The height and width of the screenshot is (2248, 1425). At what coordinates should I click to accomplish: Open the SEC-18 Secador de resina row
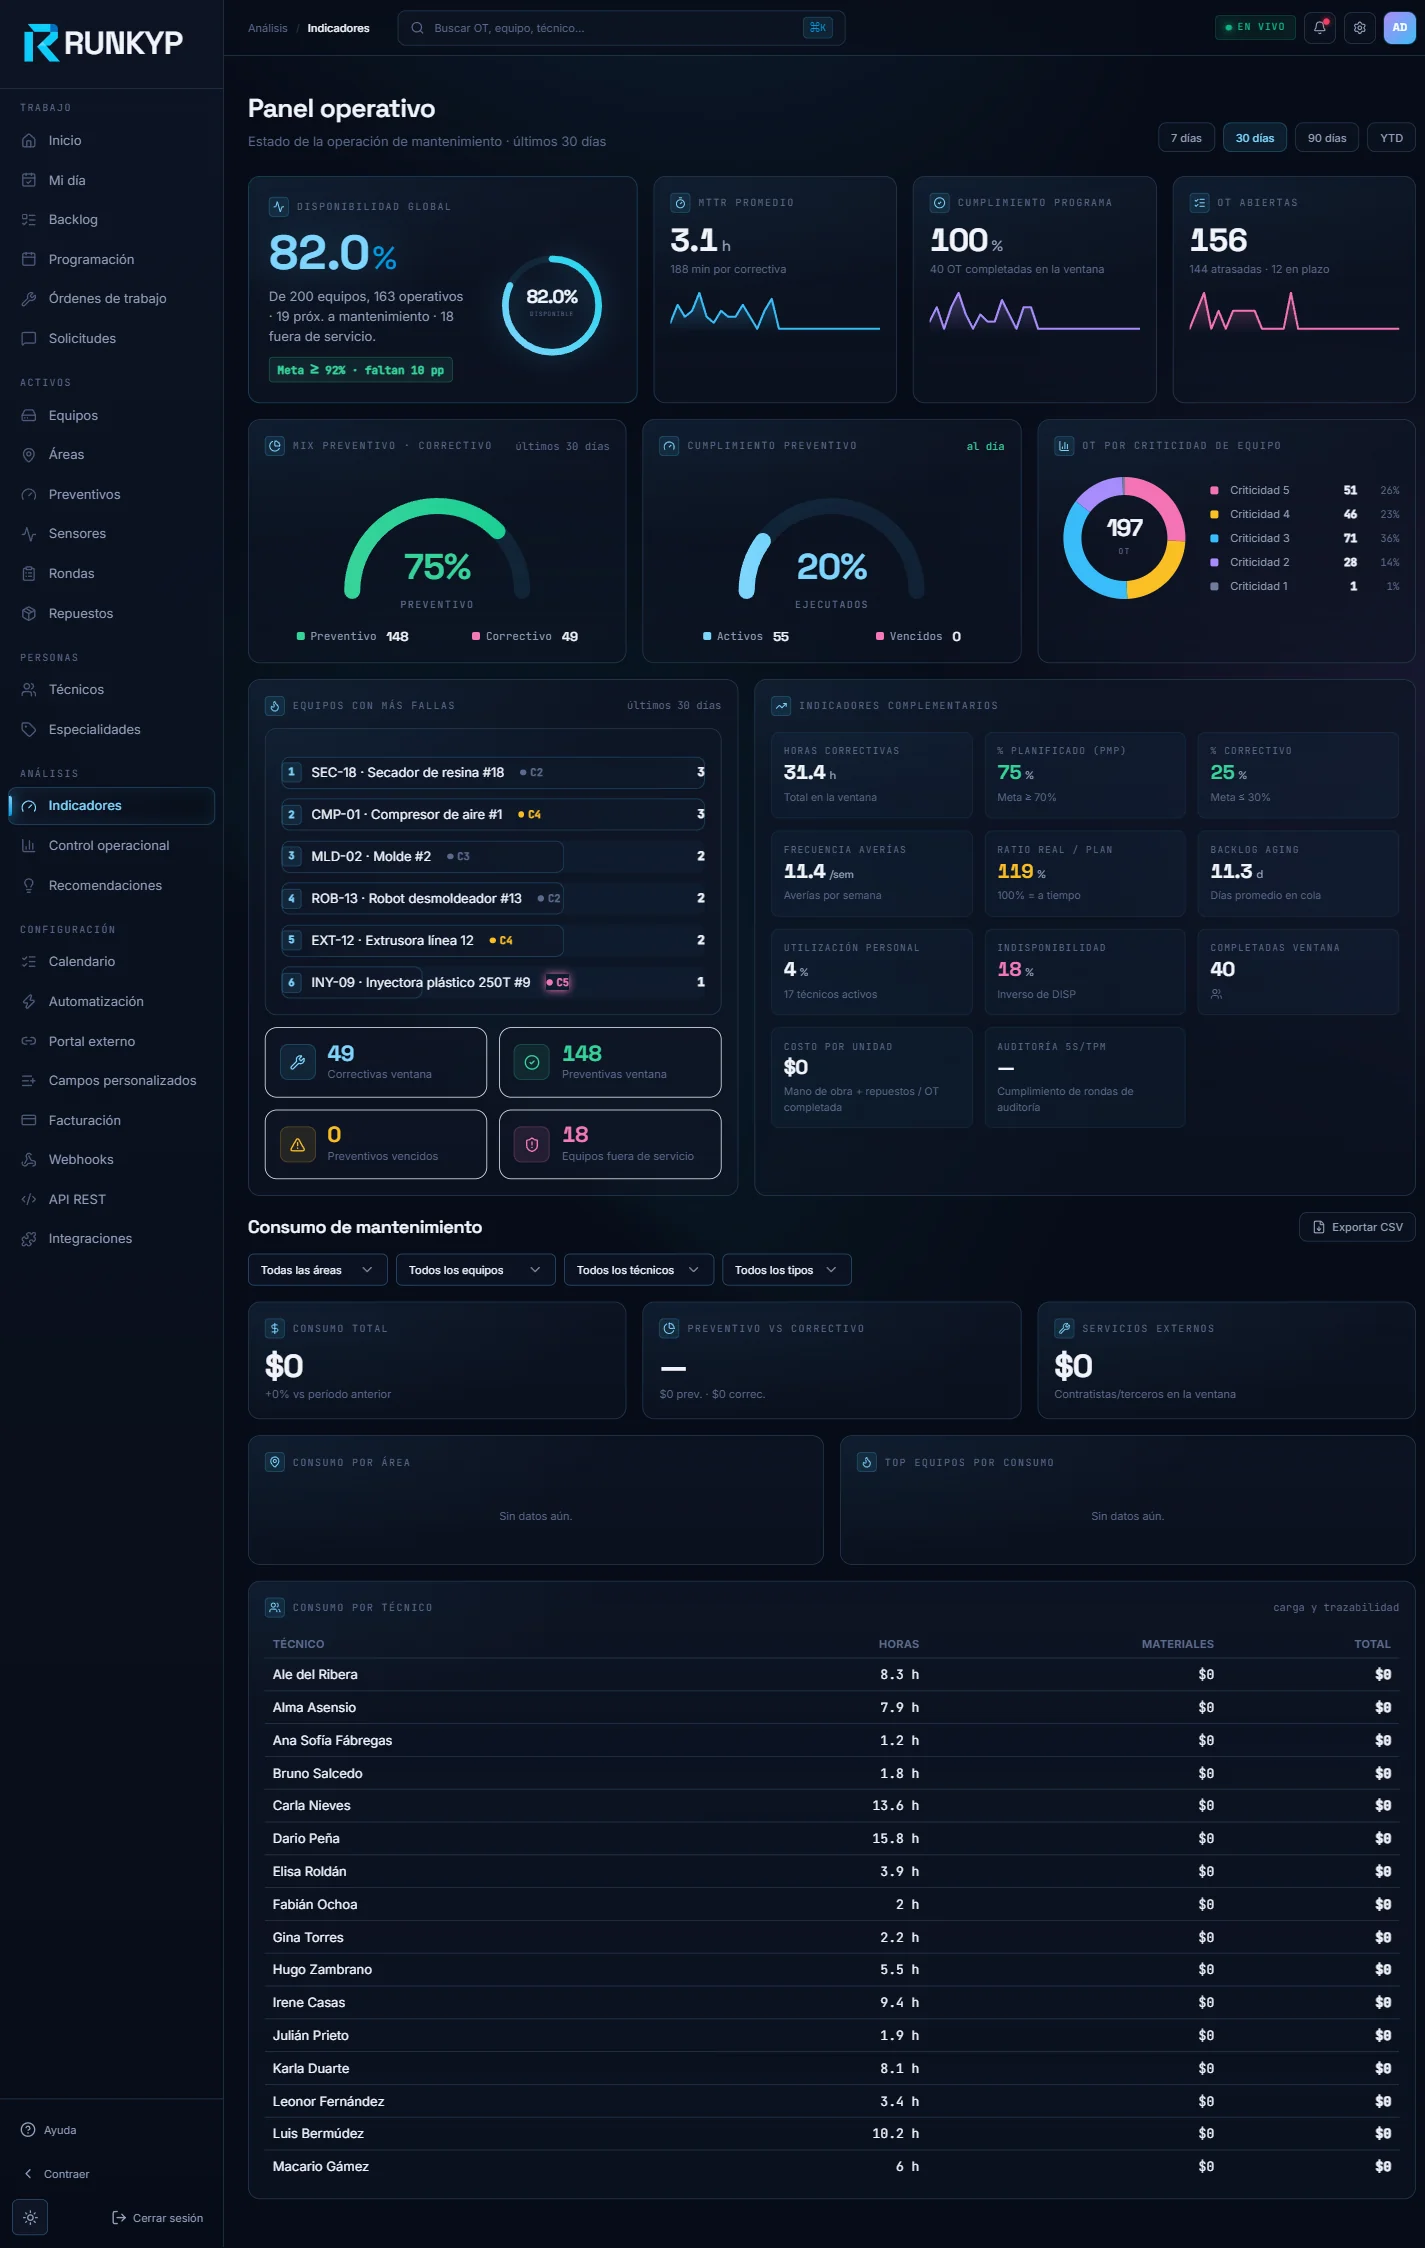point(493,773)
